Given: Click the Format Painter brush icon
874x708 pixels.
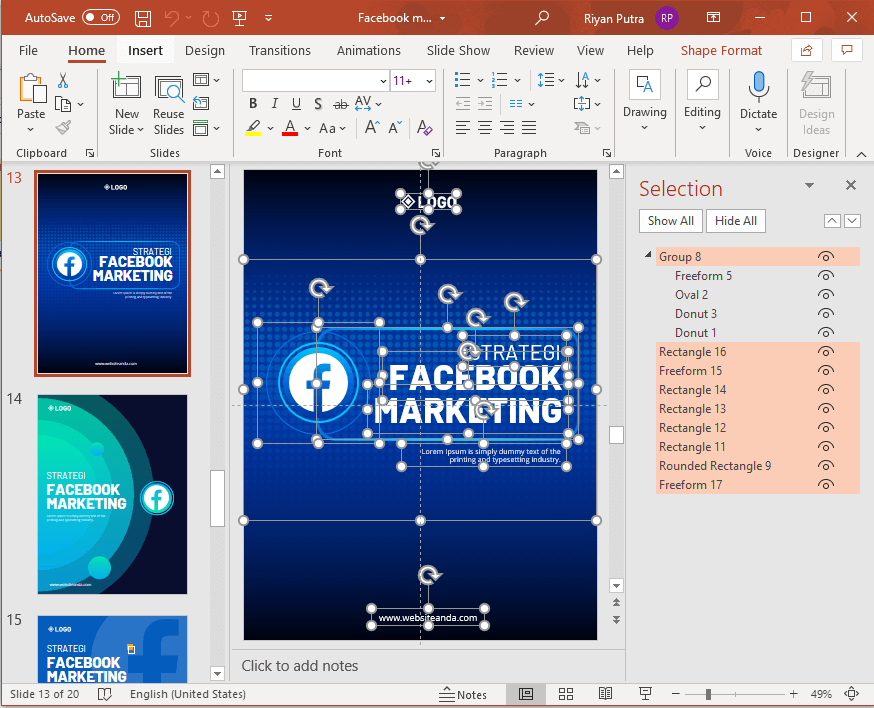Looking at the screenshot, I should tap(63, 128).
